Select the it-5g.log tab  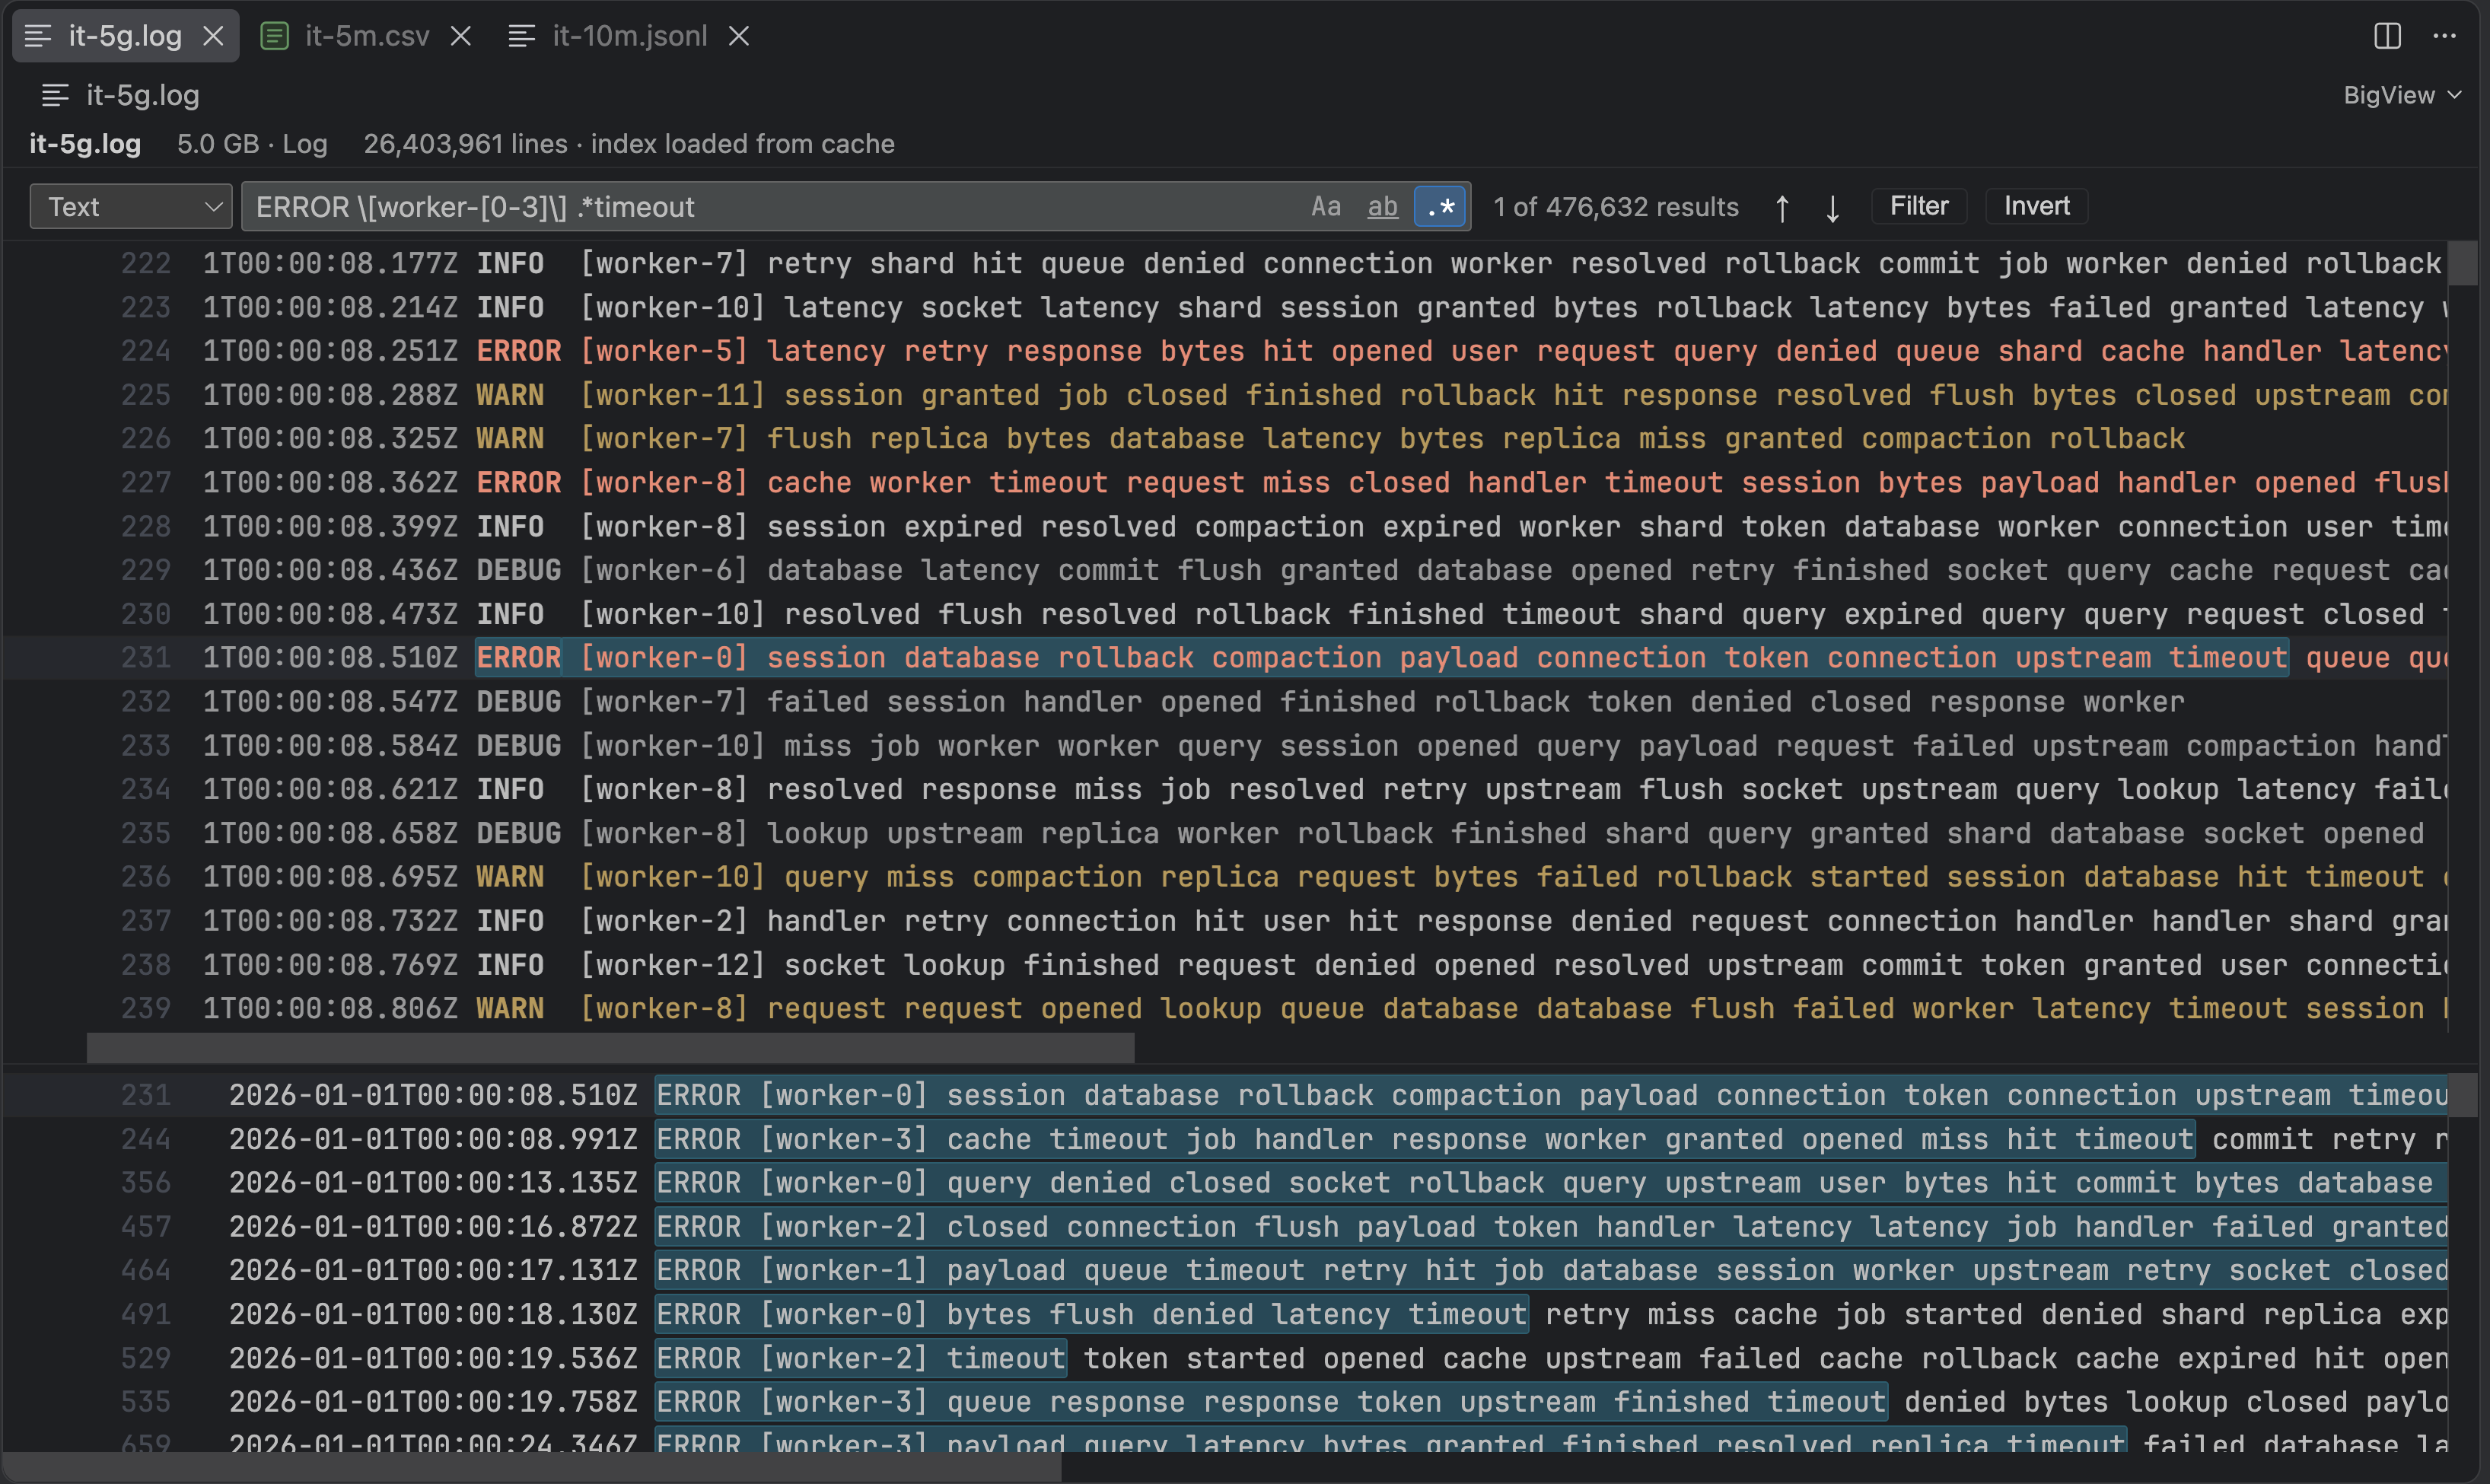tap(125, 36)
